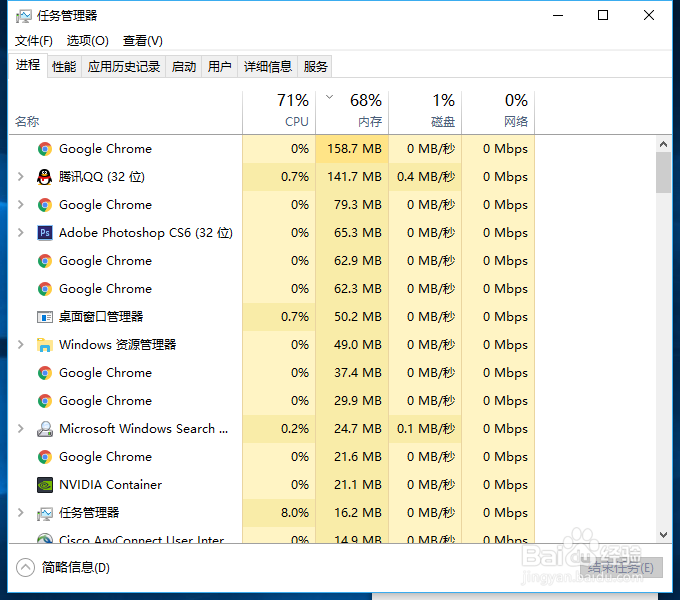Click the scrollbar down arrow

[663, 535]
